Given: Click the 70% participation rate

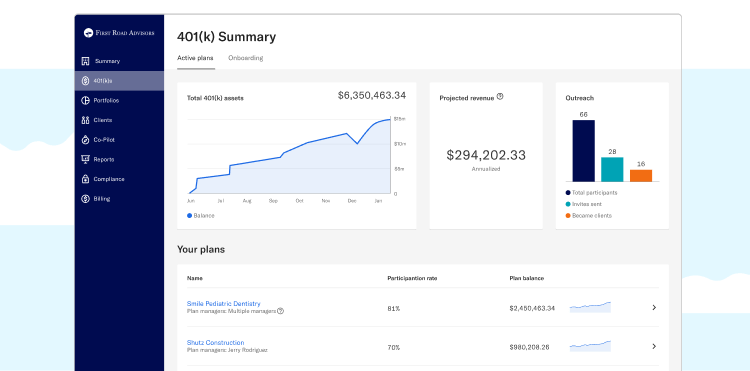Looking at the screenshot, I should coord(394,348).
